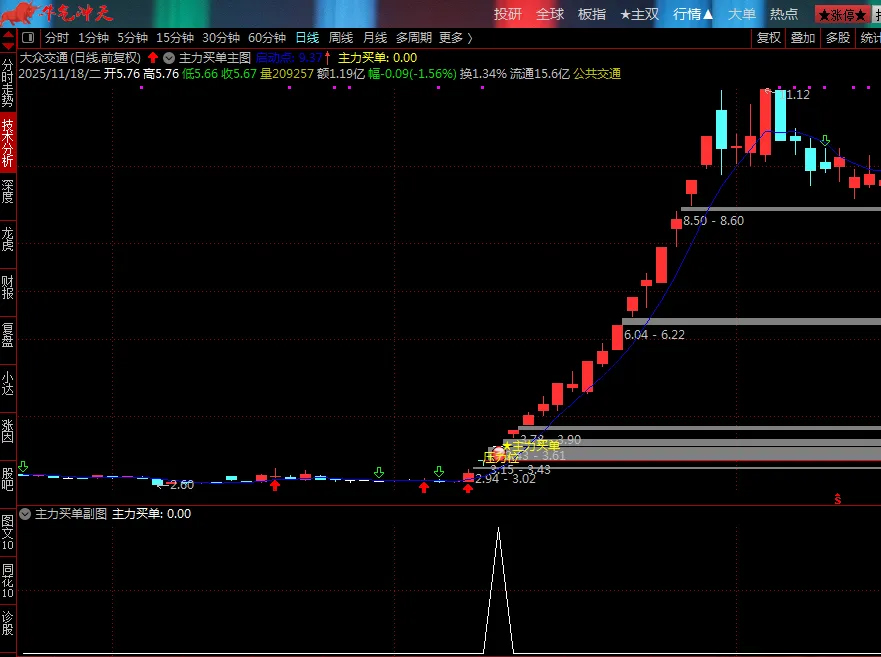Click the red S marker on chart bottom
The height and width of the screenshot is (657, 881).
click(x=837, y=497)
